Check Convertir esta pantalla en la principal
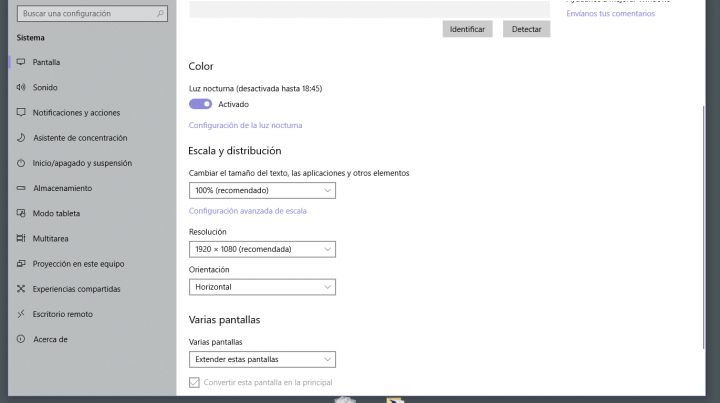Viewport: 720px width, 403px height. [x=194, y=382]
